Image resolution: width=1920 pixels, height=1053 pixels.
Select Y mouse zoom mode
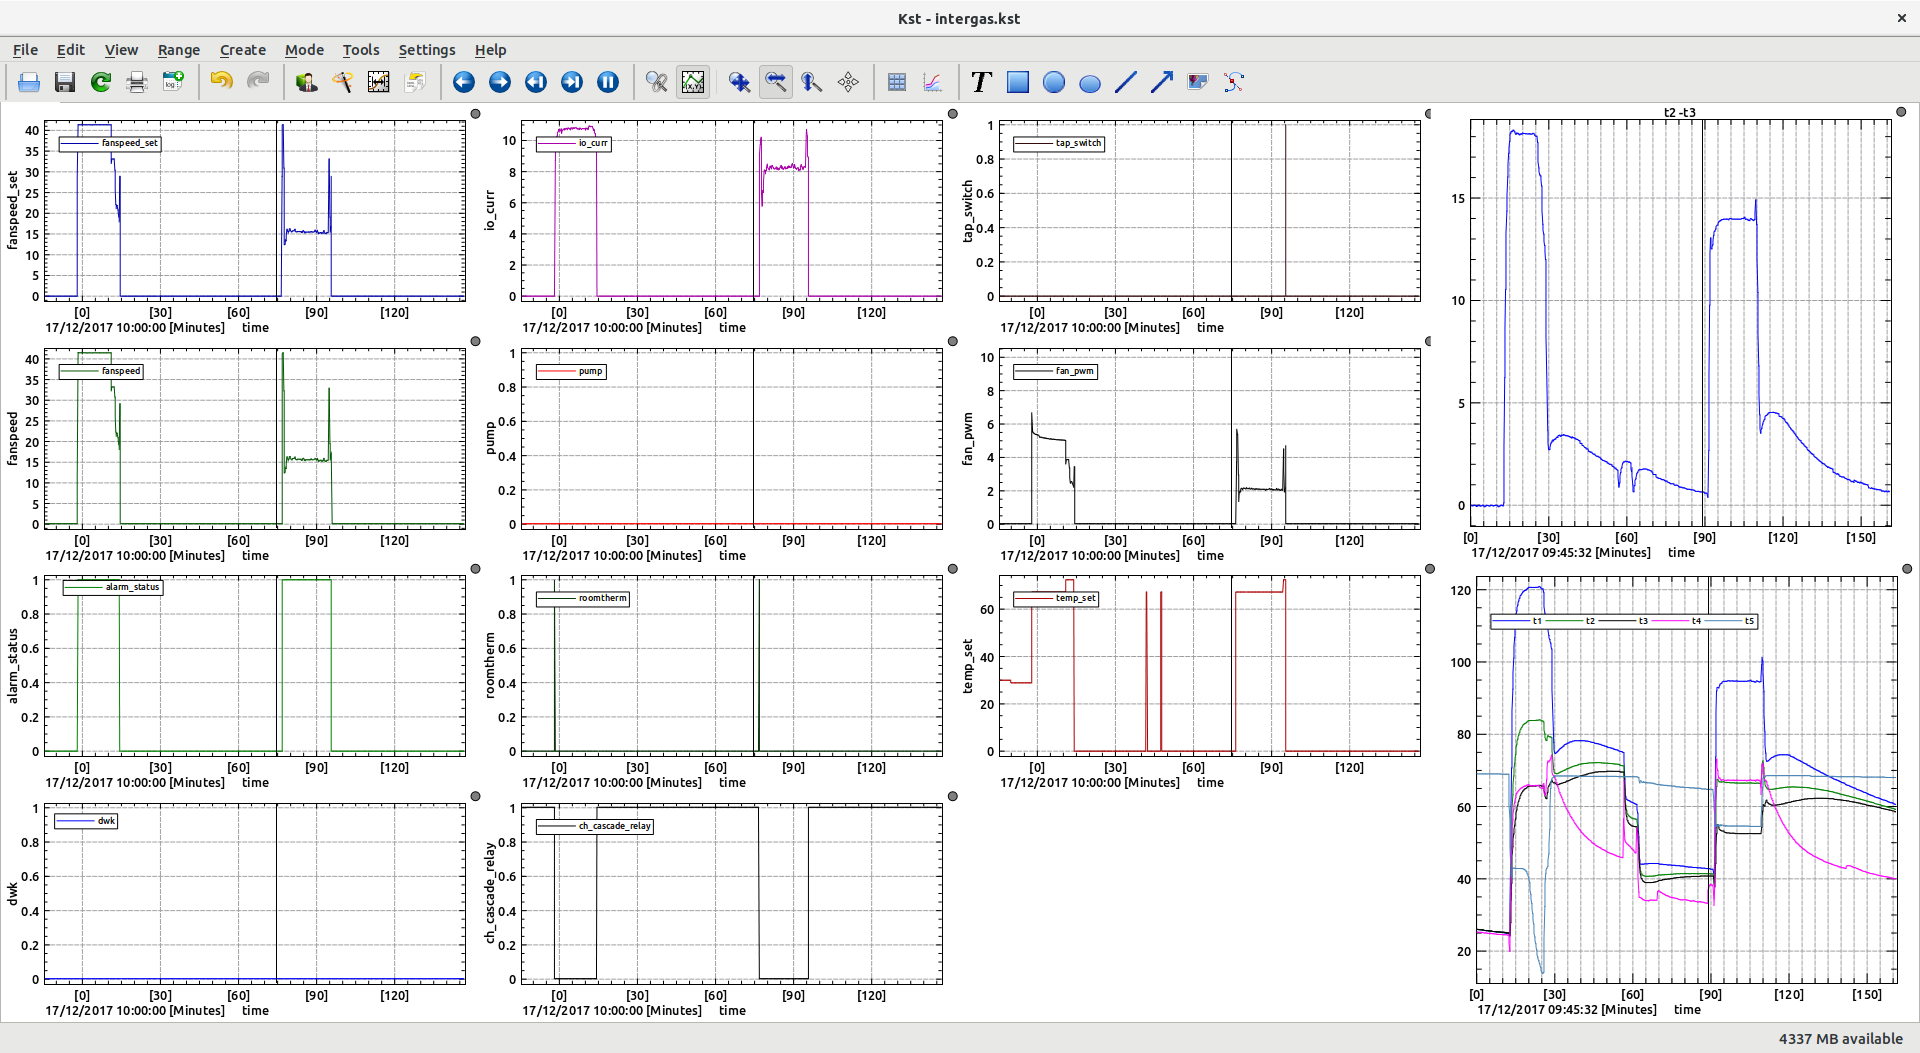pos(812,82)
